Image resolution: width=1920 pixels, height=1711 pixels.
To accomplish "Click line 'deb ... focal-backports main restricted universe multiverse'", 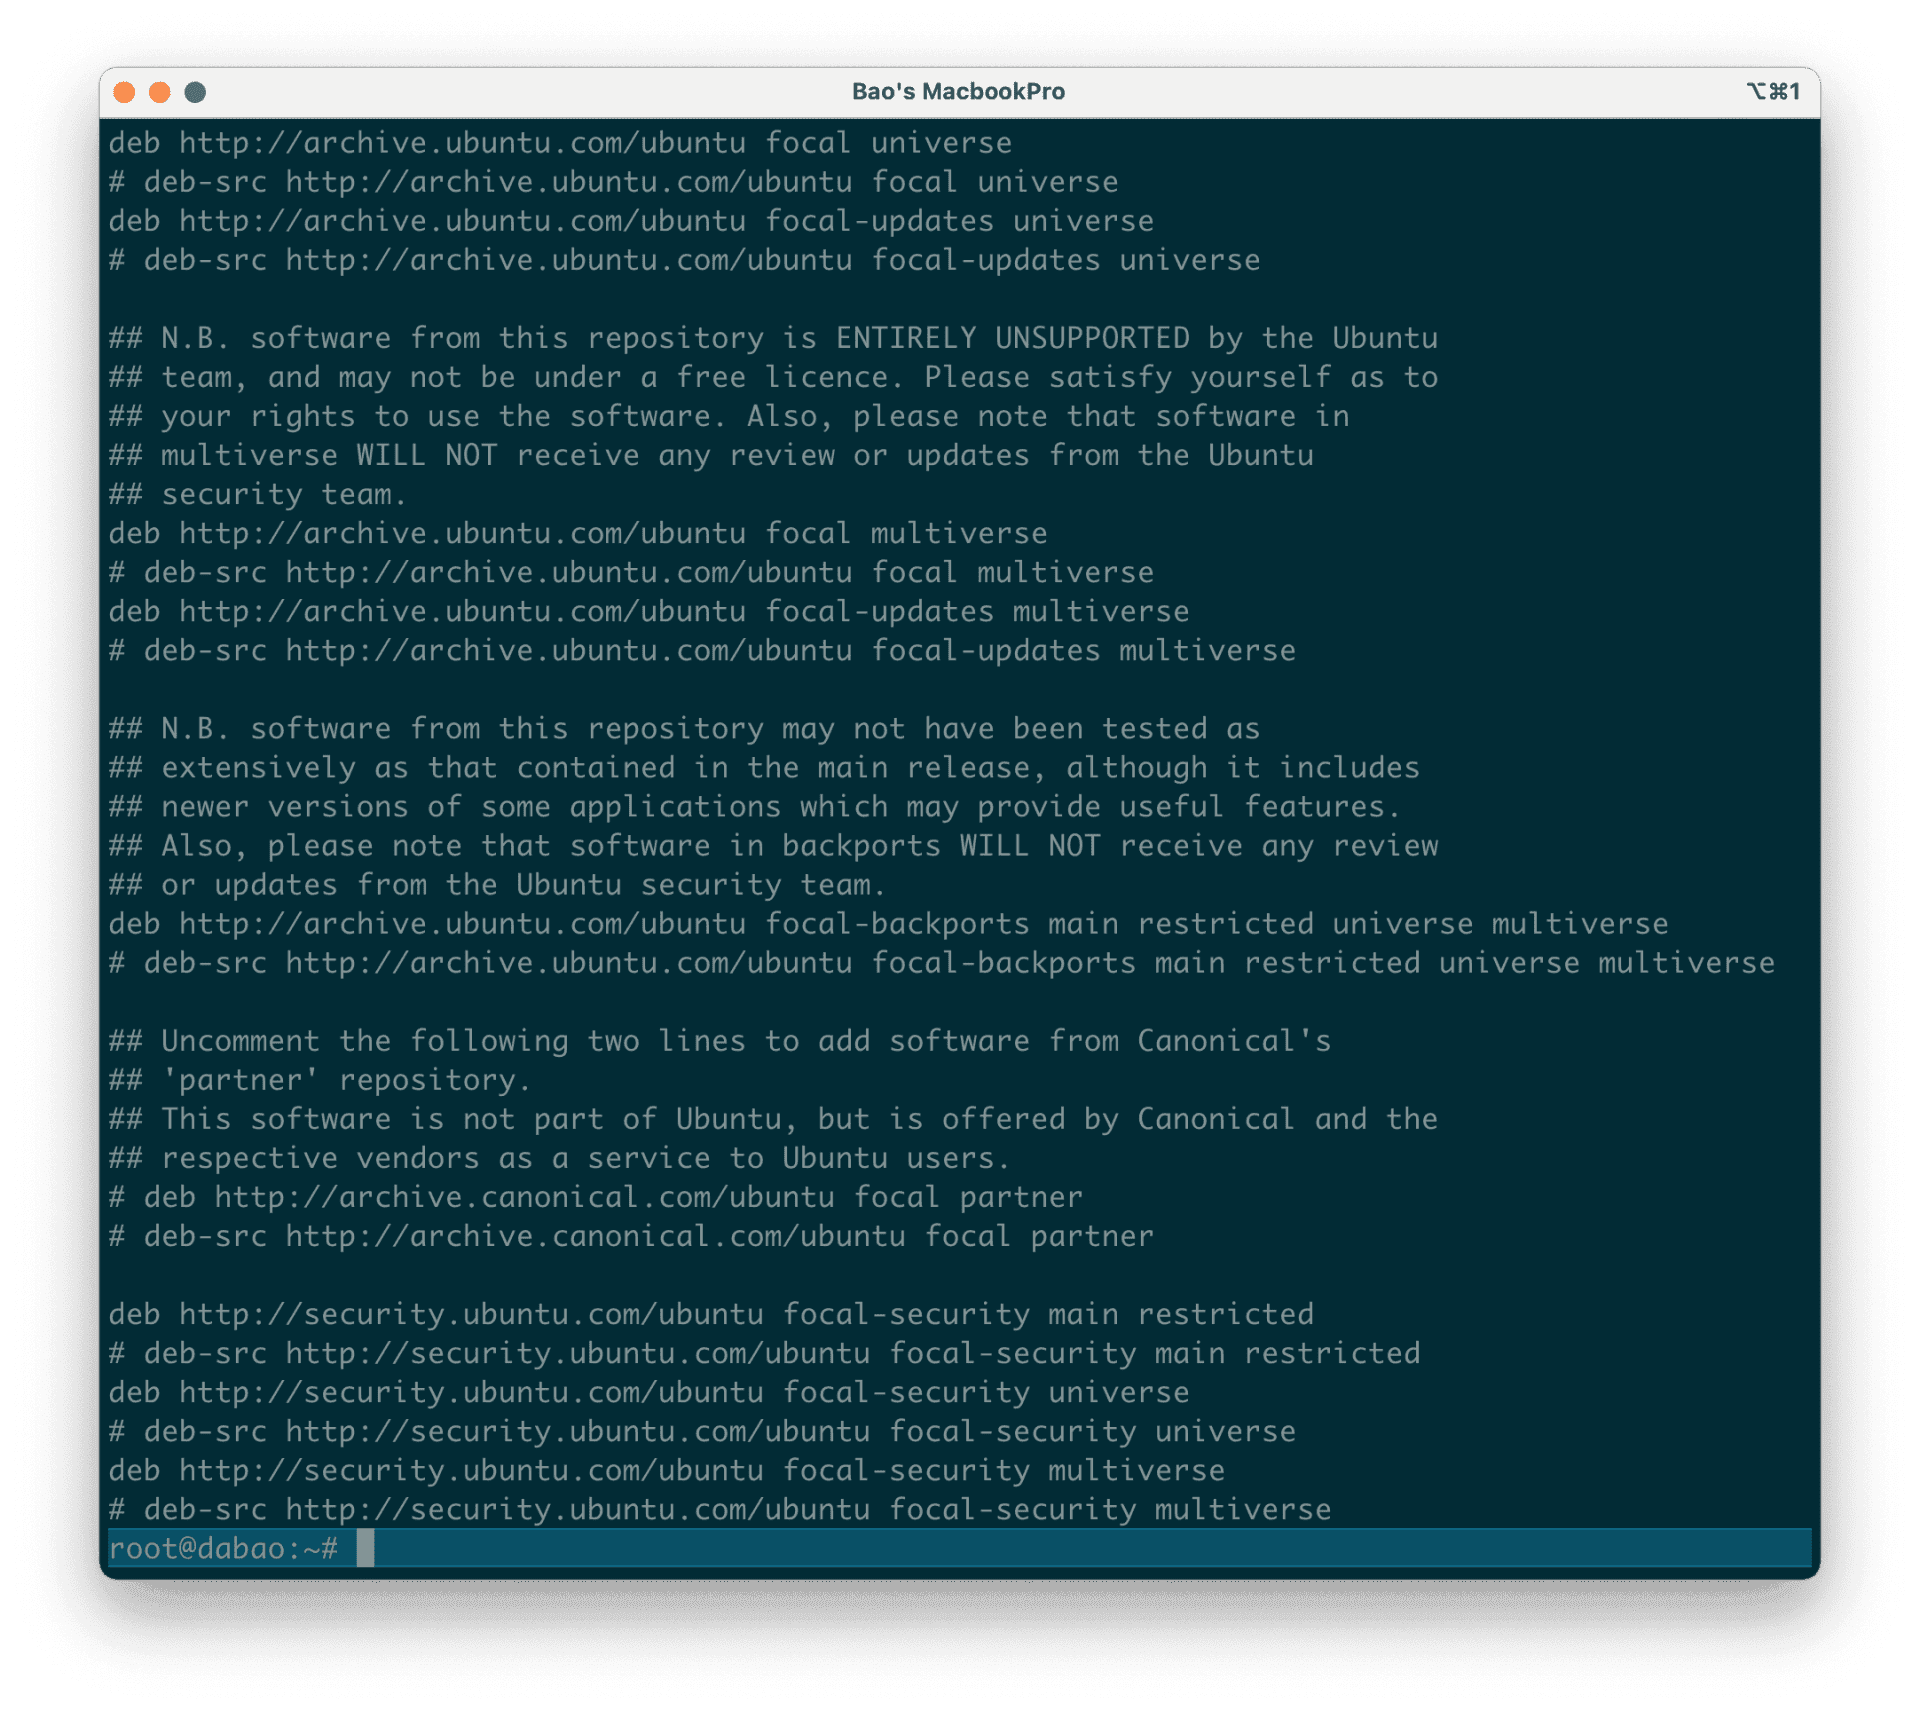I will 888,923.
